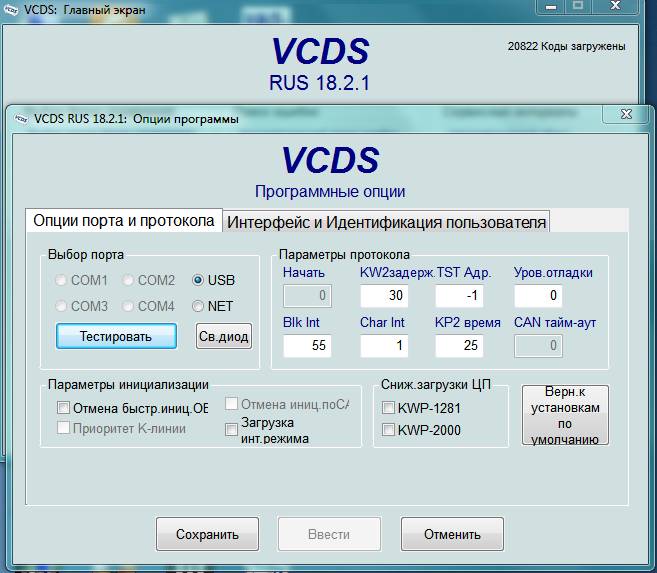This screenshot has height=573, width=657.
Task: Click the VCDS icon in main window title bar
Action: coord(11,9)
